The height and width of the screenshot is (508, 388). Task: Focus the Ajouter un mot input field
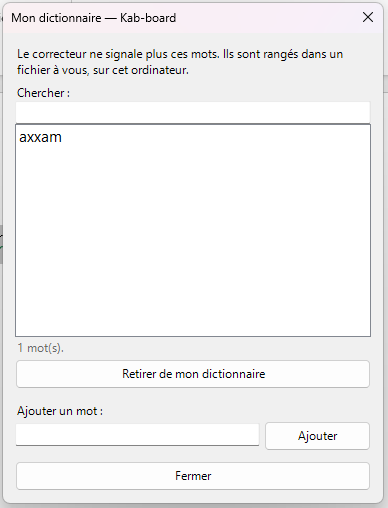tap(137, 435)
